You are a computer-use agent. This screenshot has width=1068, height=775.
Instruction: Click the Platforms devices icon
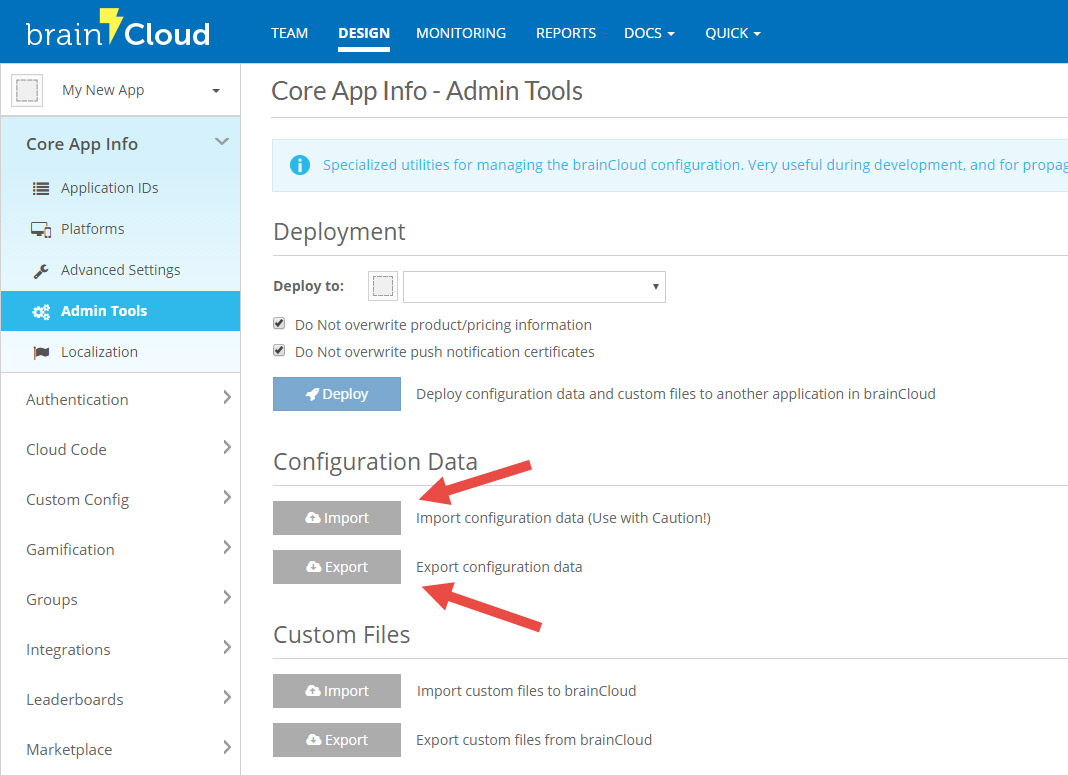(41, 229)
